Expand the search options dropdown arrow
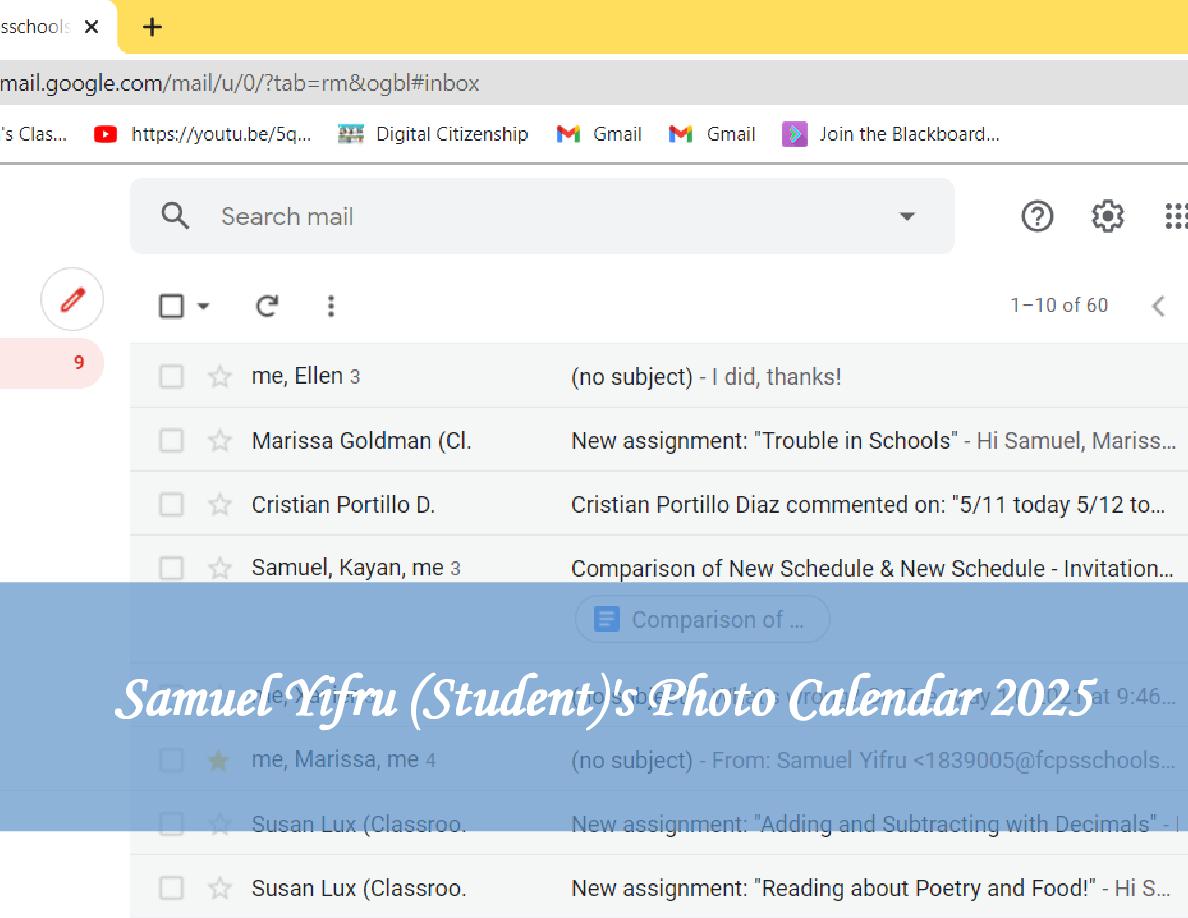The height and width of the screenshot is (918, 1188). pyautogui.click(x=907, y=216)
